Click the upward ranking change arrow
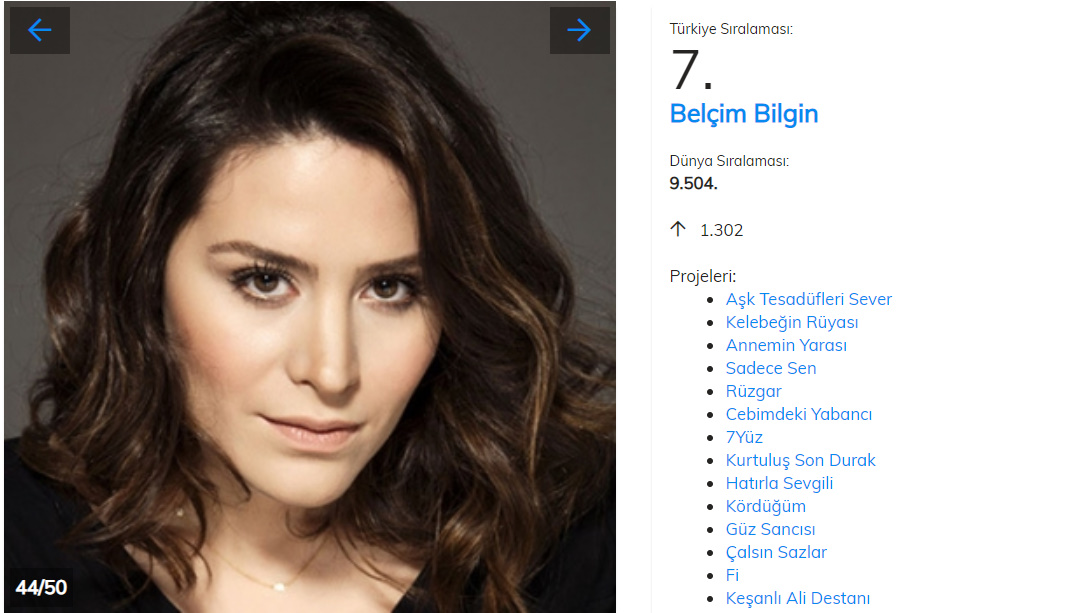Screen dimensions: 1071x613 pos(678,230)
